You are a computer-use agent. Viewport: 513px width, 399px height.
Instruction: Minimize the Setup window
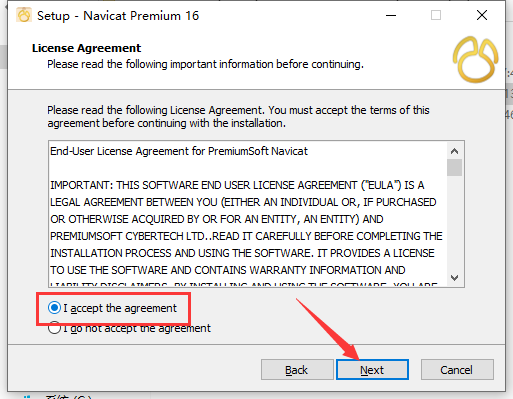click(391, 15)
